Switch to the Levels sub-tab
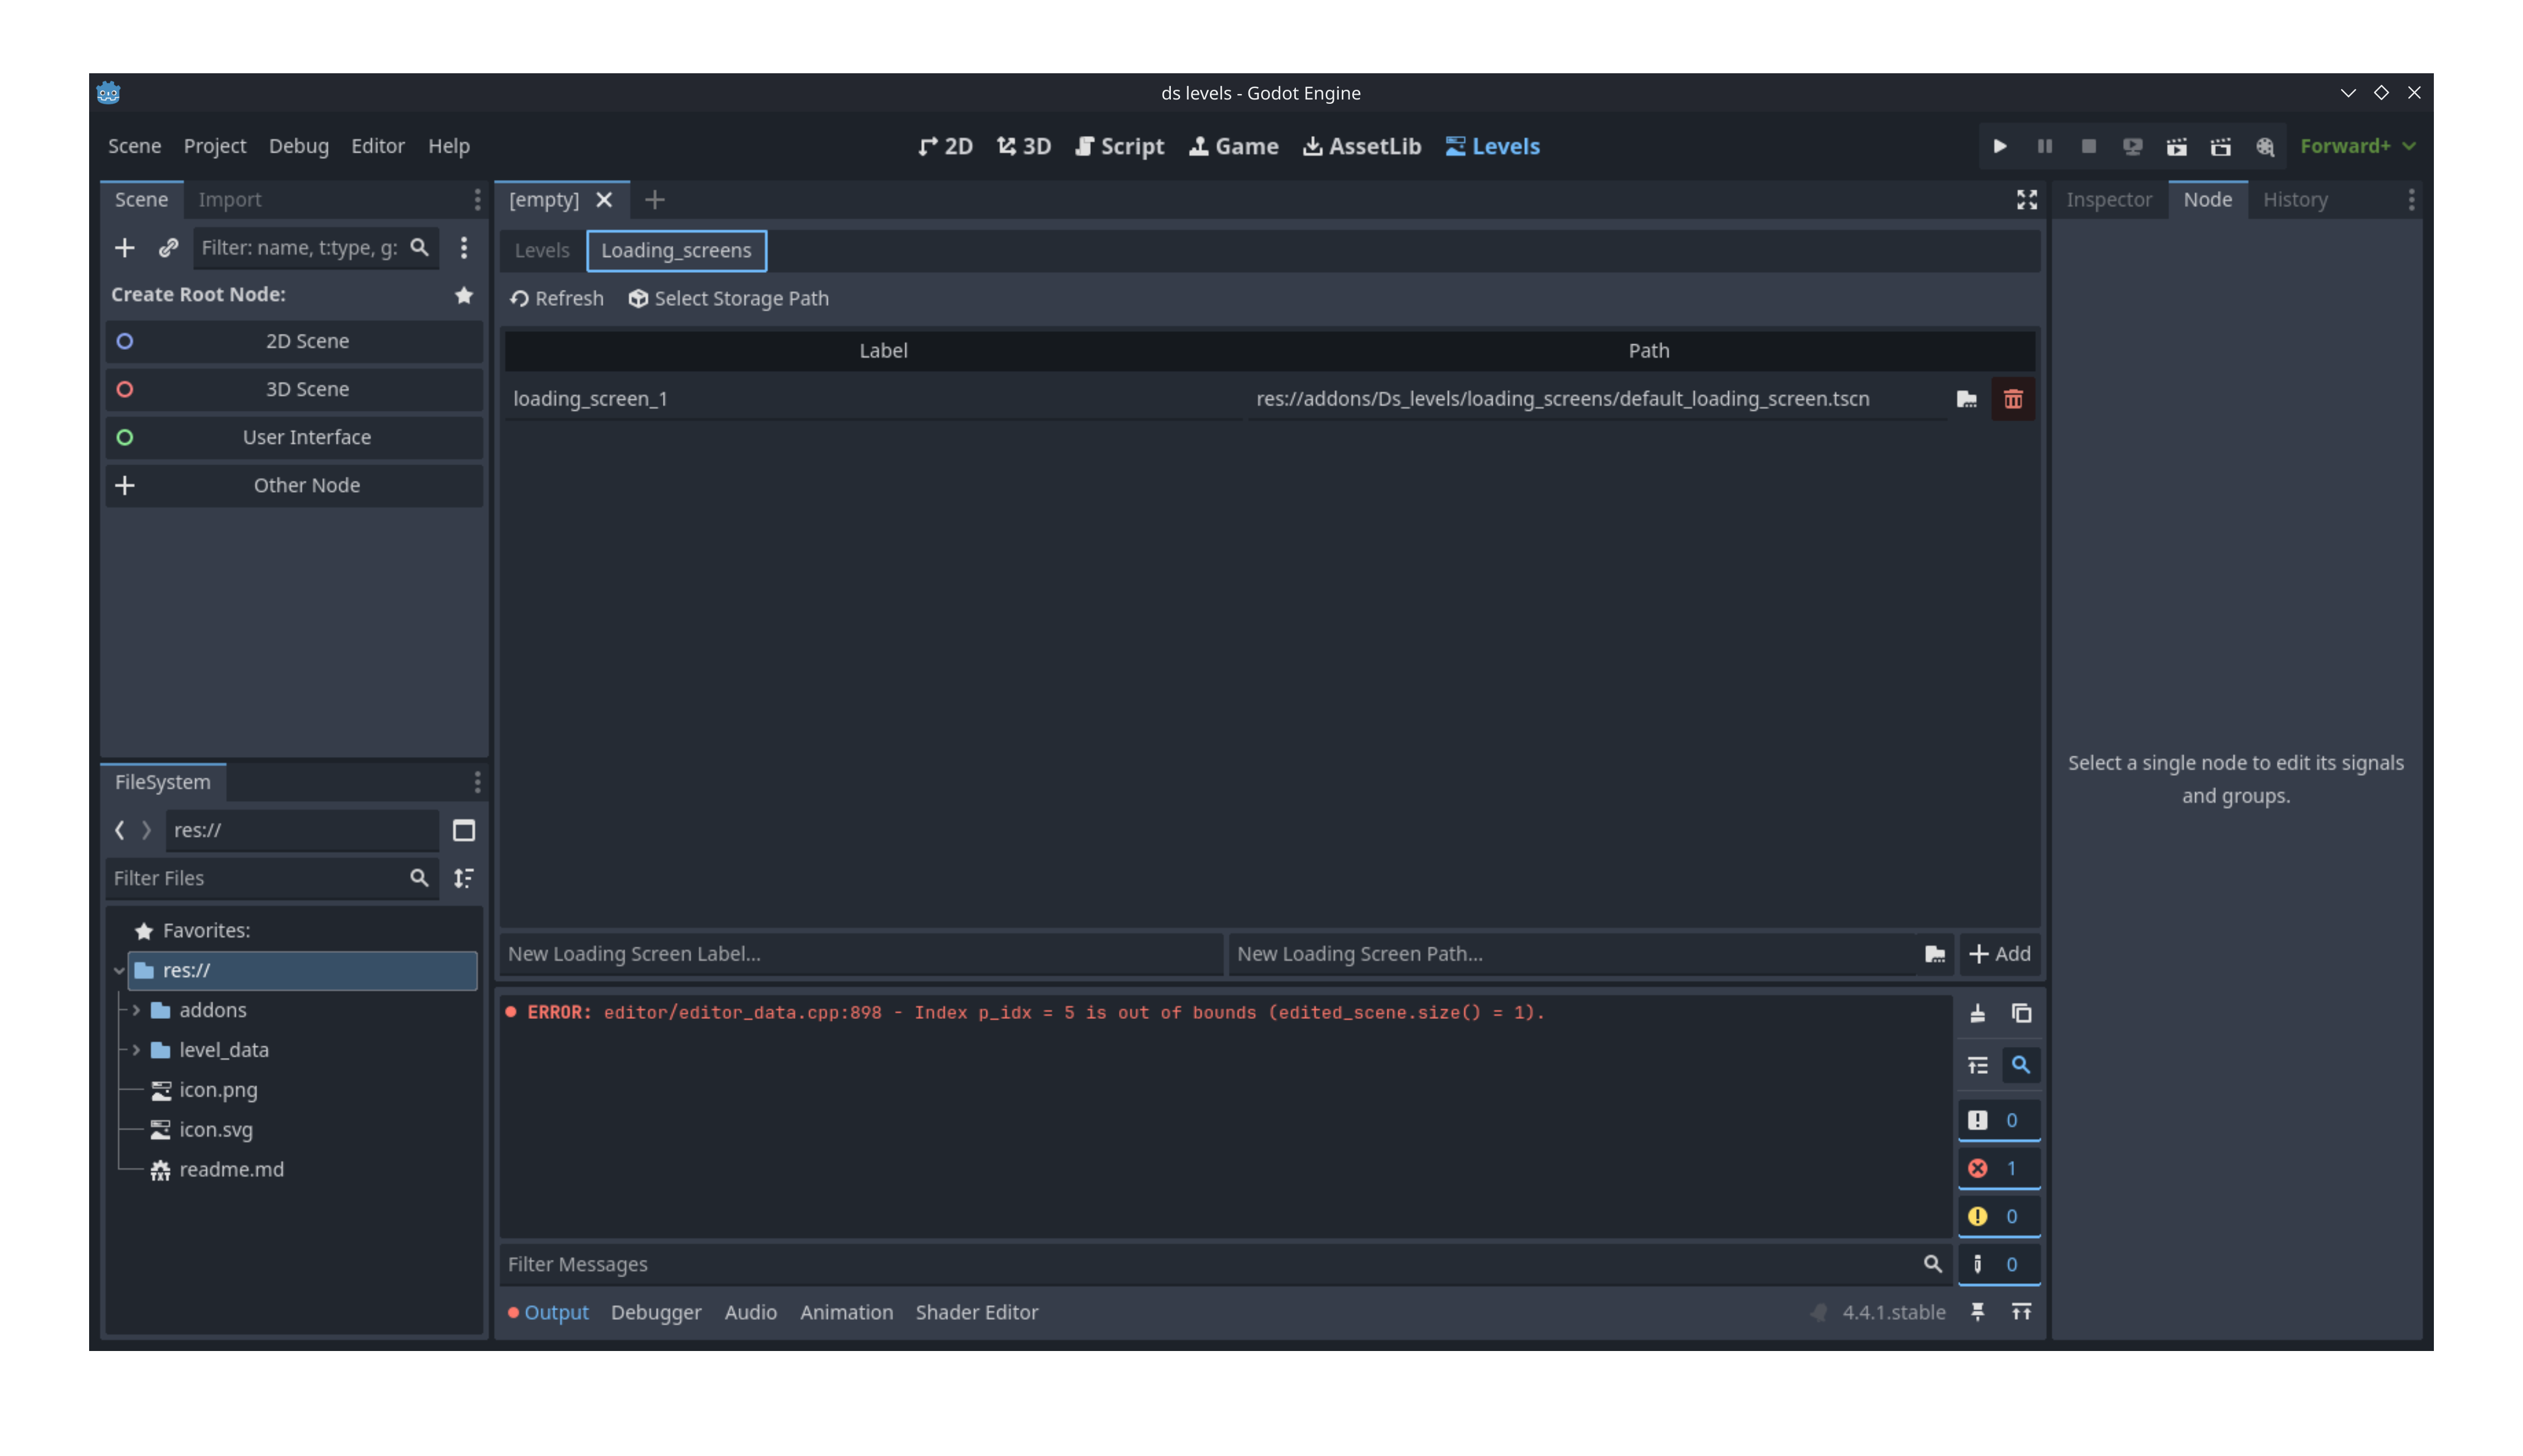The width and height of the screenshot is (2523, 1456). coord(542,250)
